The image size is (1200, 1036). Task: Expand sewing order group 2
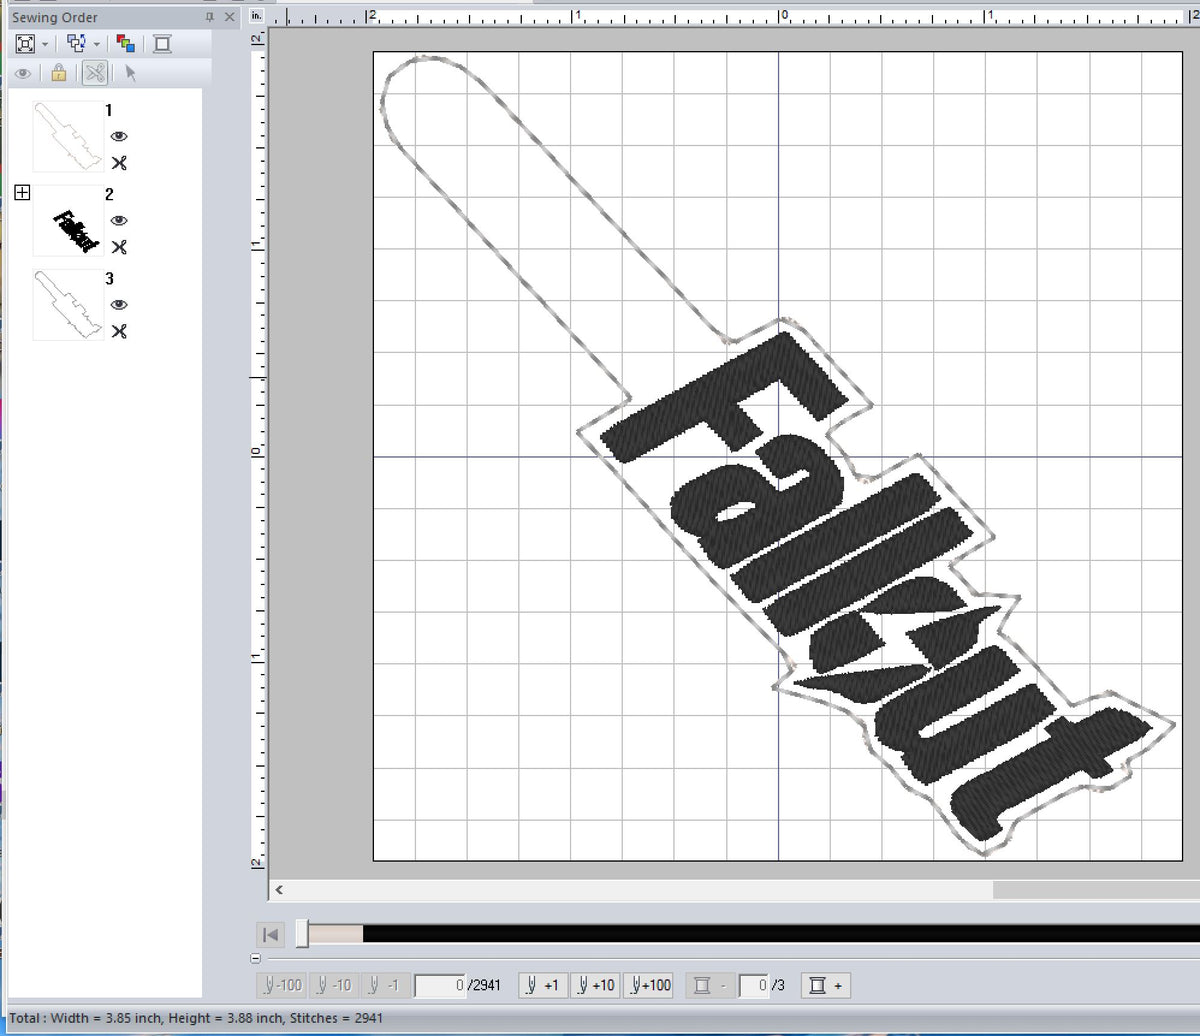coord(22,193)
